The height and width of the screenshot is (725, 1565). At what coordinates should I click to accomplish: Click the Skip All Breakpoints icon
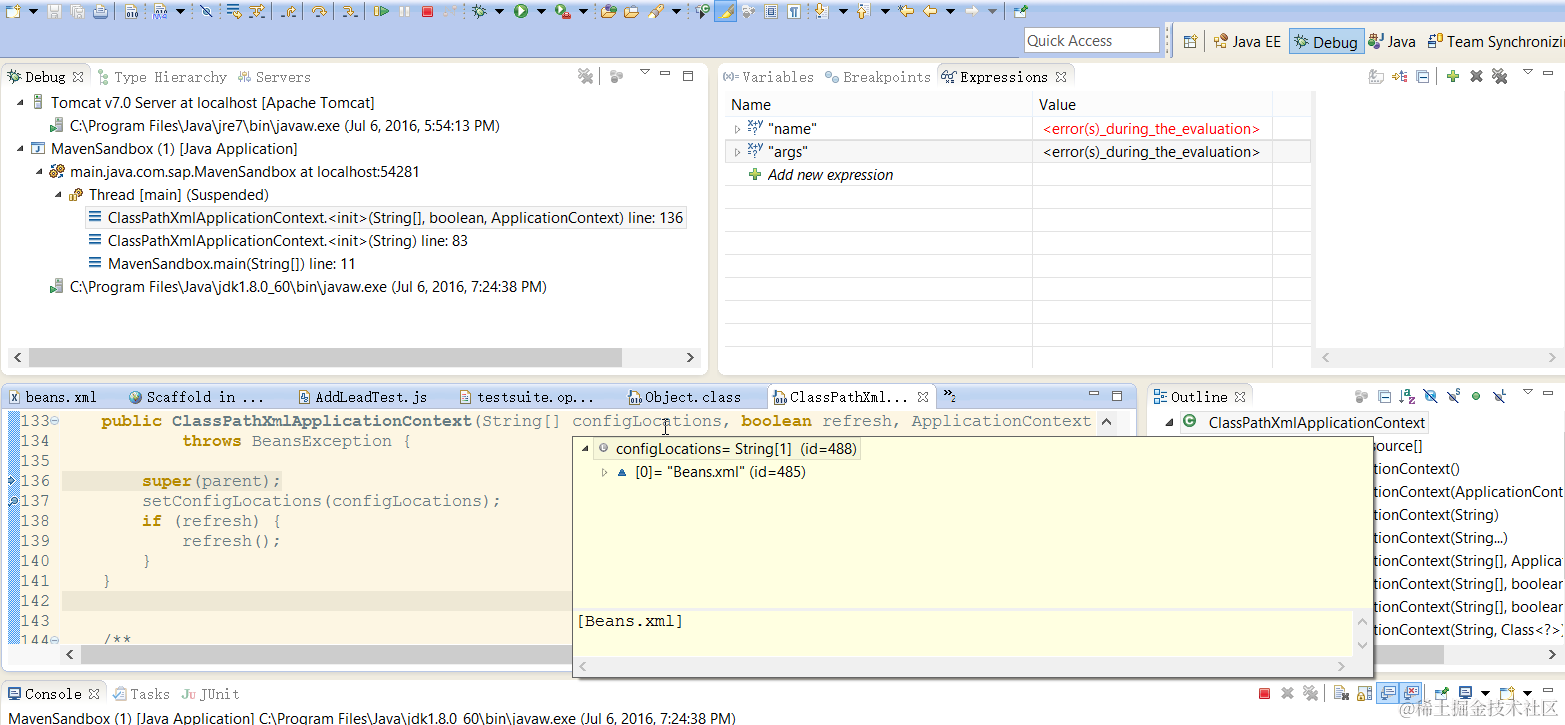(x=206, y=11)
